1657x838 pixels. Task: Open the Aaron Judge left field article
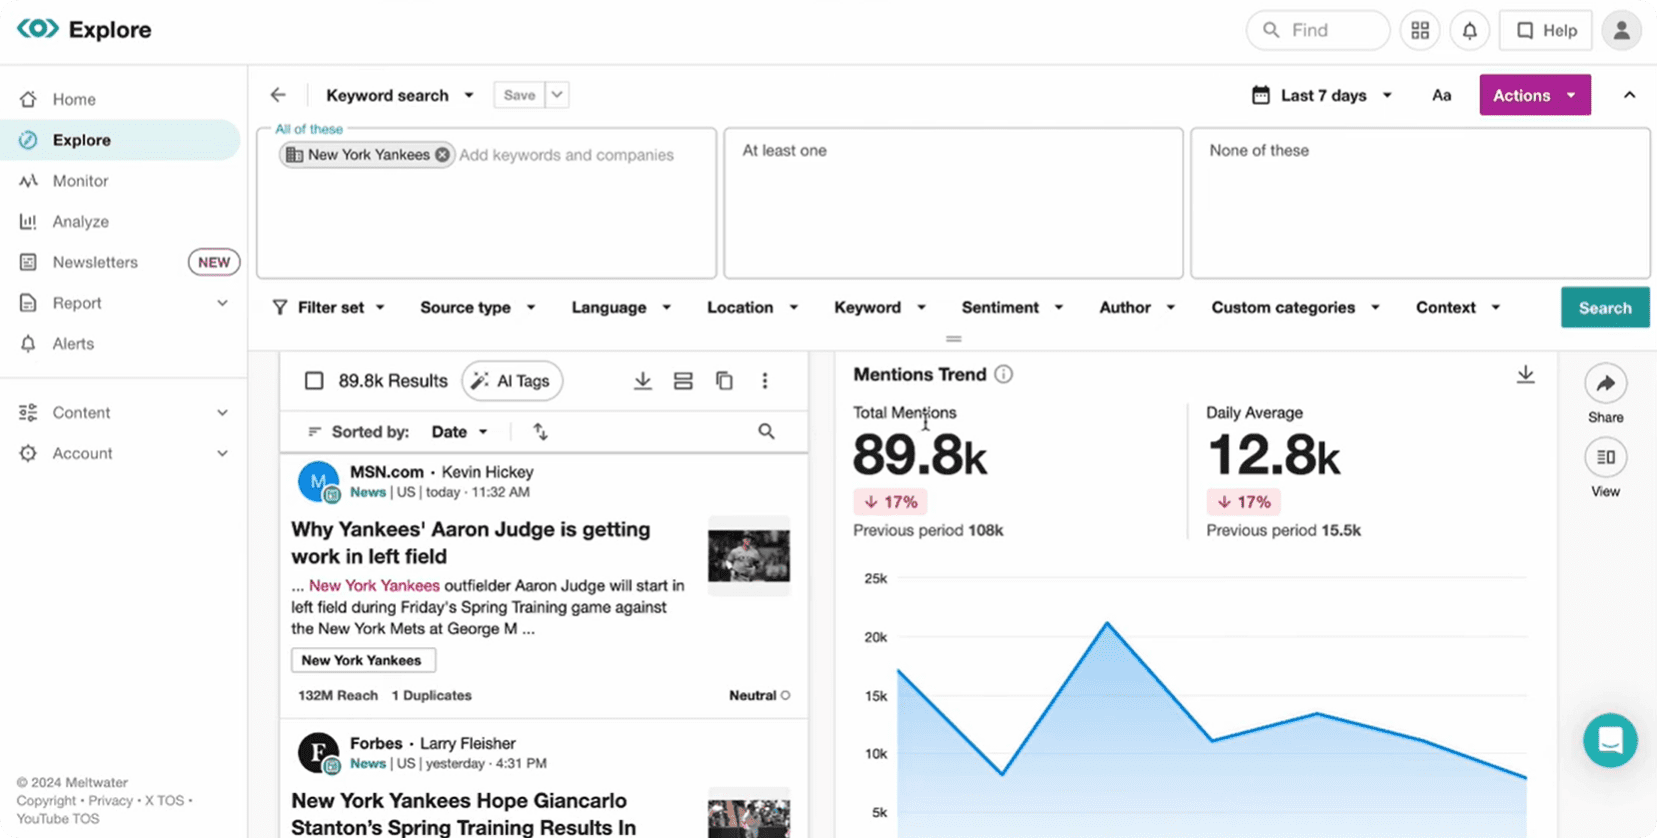point(470,543)
